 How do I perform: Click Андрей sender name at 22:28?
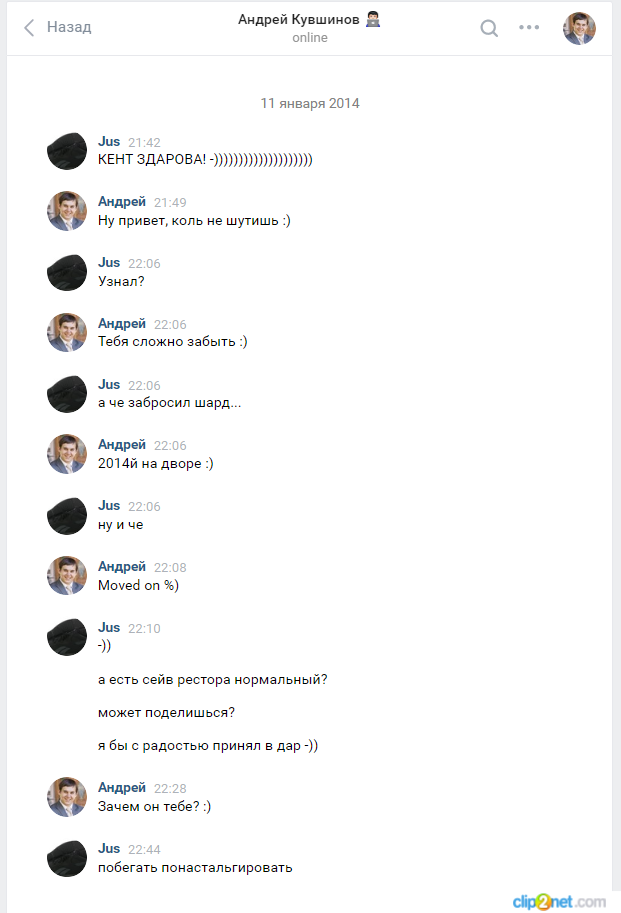(x=122, y=788)
